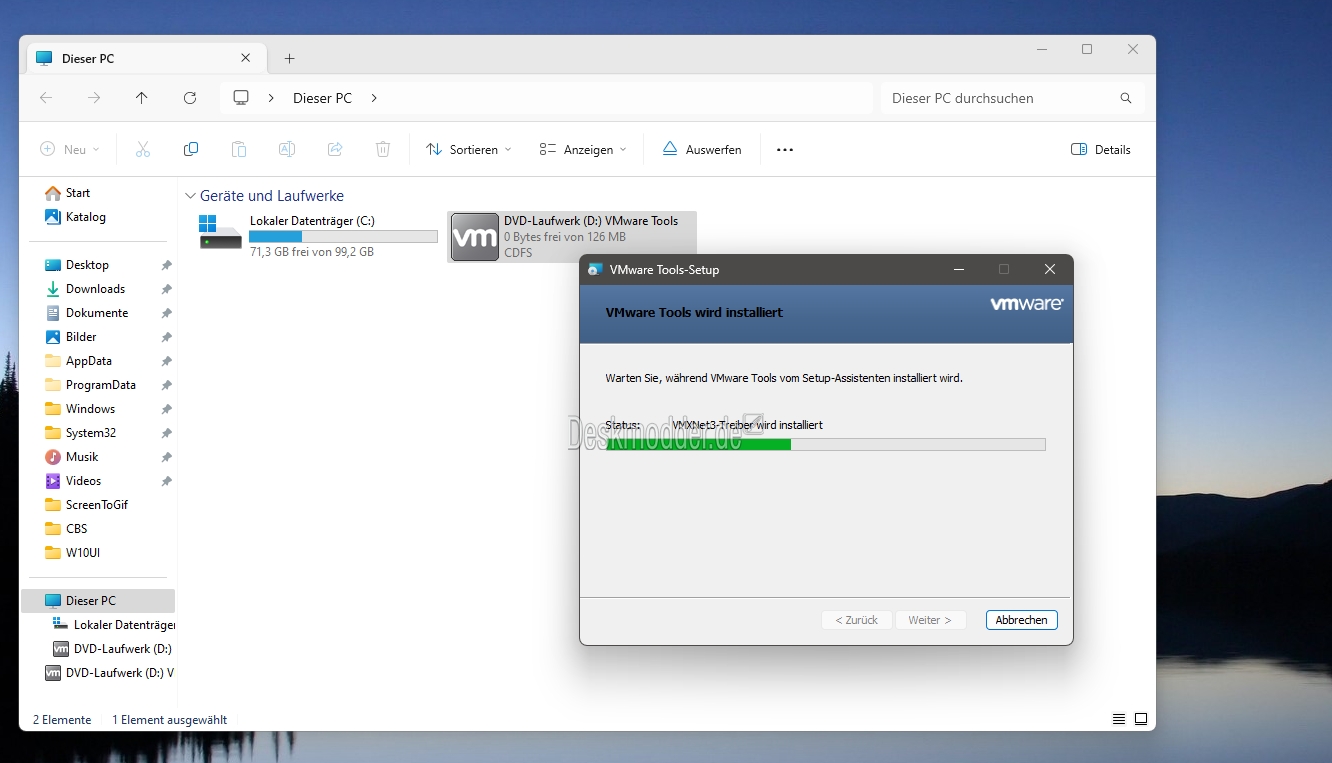The width and height of the screenshot is (1332, 763).
Task: Close the VMware Tools-Setup dialog
Action: (1050, 269)
